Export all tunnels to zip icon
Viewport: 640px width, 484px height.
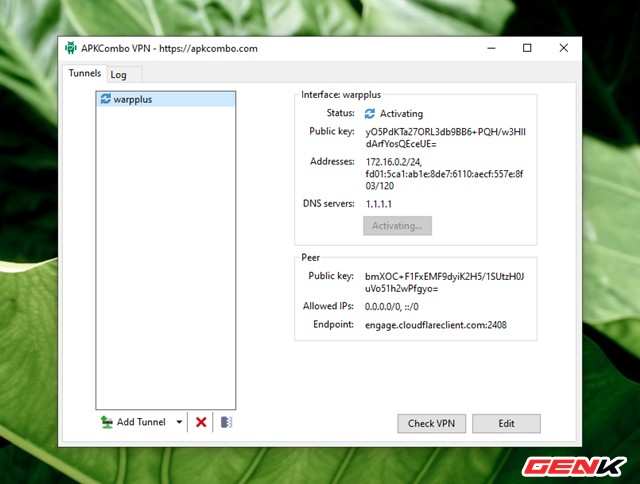227,422
